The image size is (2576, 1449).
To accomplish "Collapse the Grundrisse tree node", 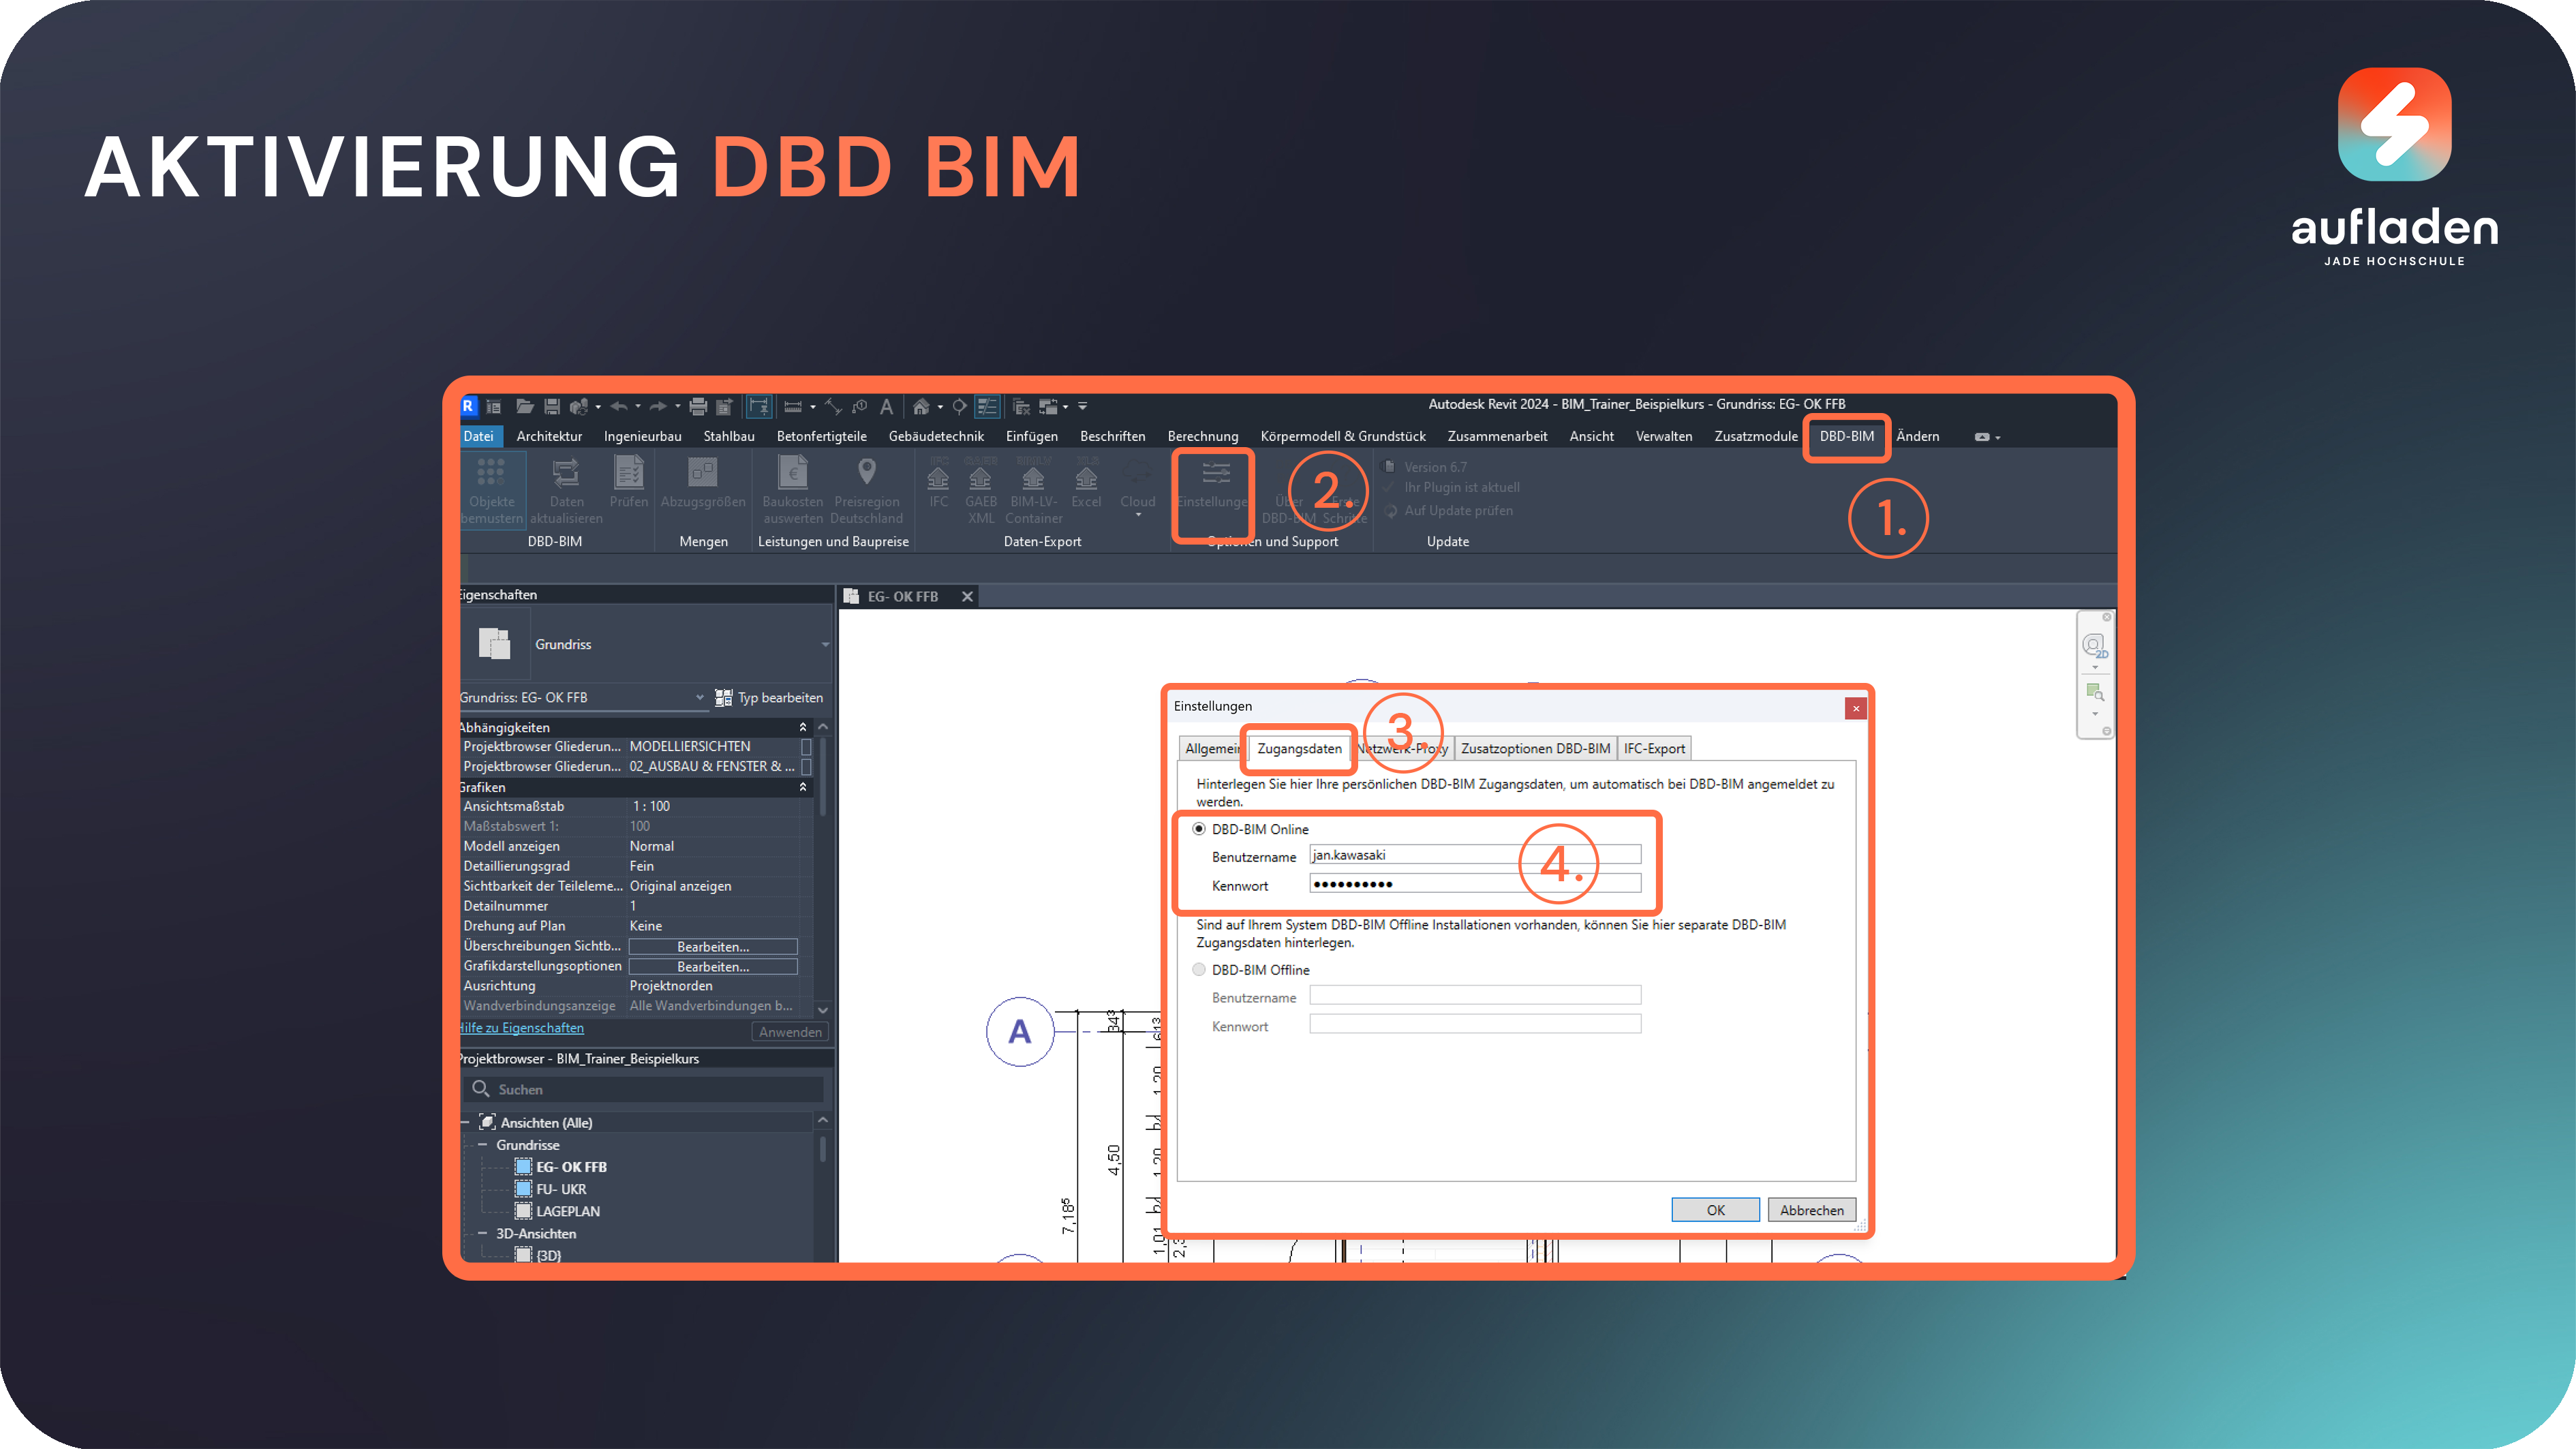I will (x=482, y=1145).
